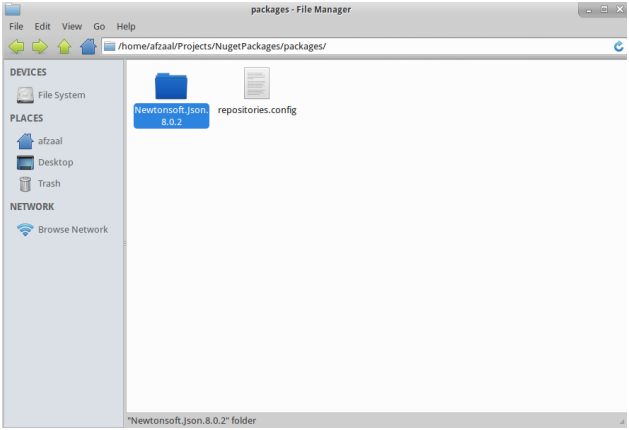Screen dimensions: 629x430
Task: Open the Edit menu
Action: tap(42, 26)
